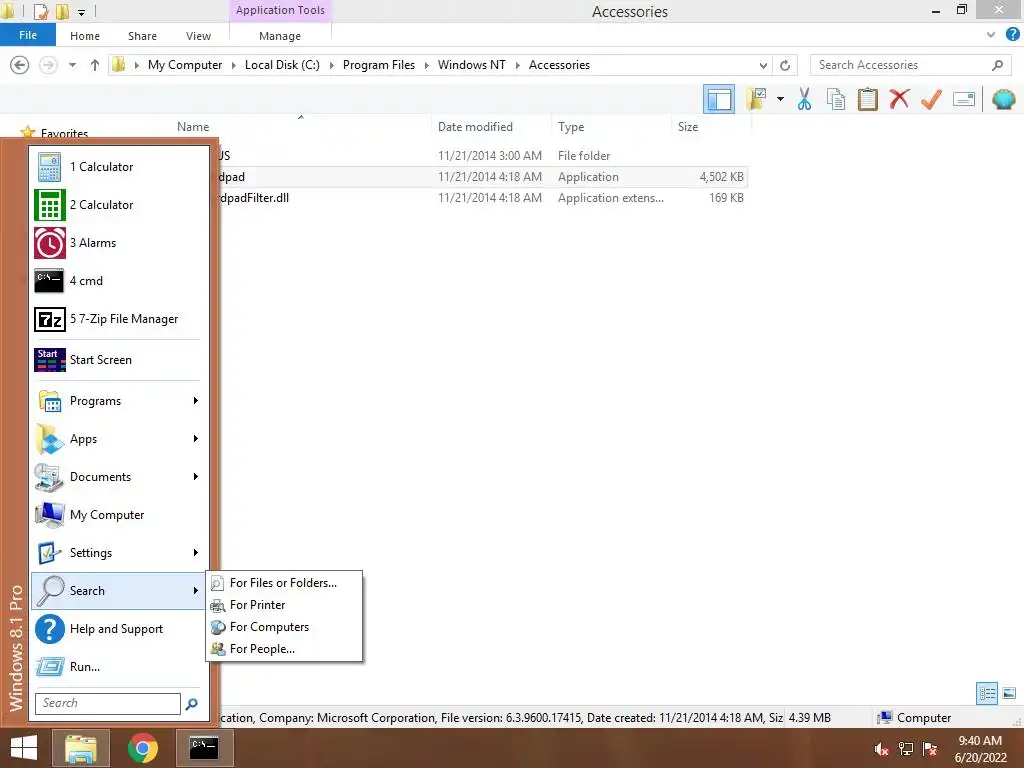This screenshot has width=1024, height=768.
Task: Choose For Files or Folders... search option
Action: tap(284, 583)
